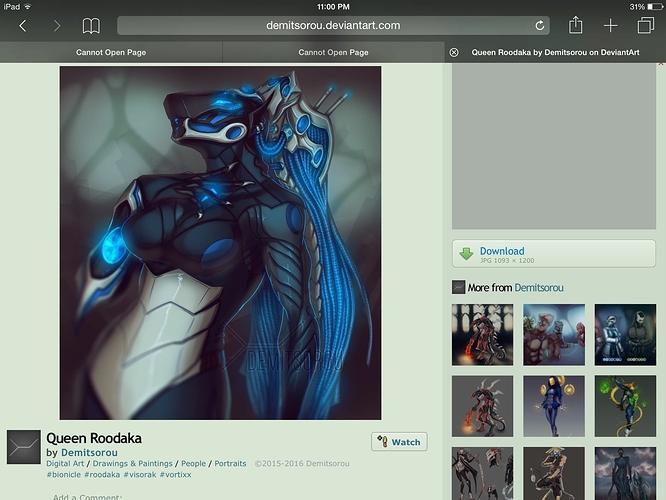
Task: Open the #bionicle tag
Action: click(63, 475)
